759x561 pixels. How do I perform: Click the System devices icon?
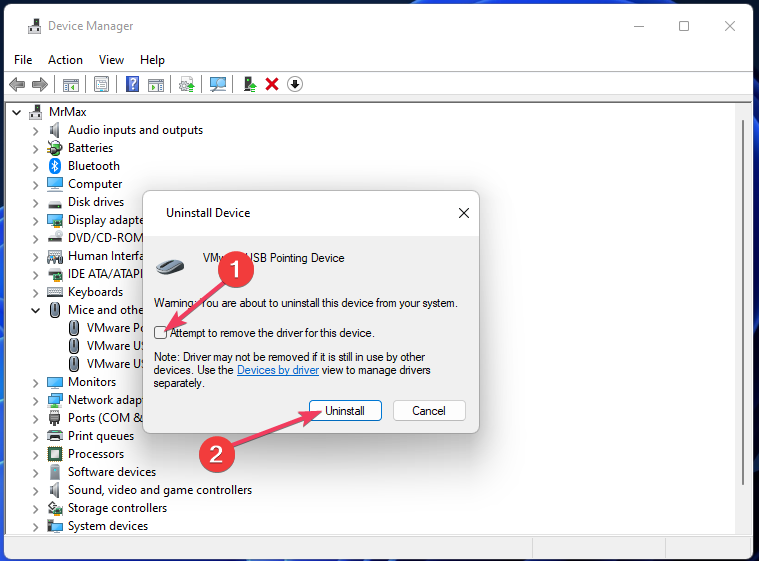click(x=55, y=526)
